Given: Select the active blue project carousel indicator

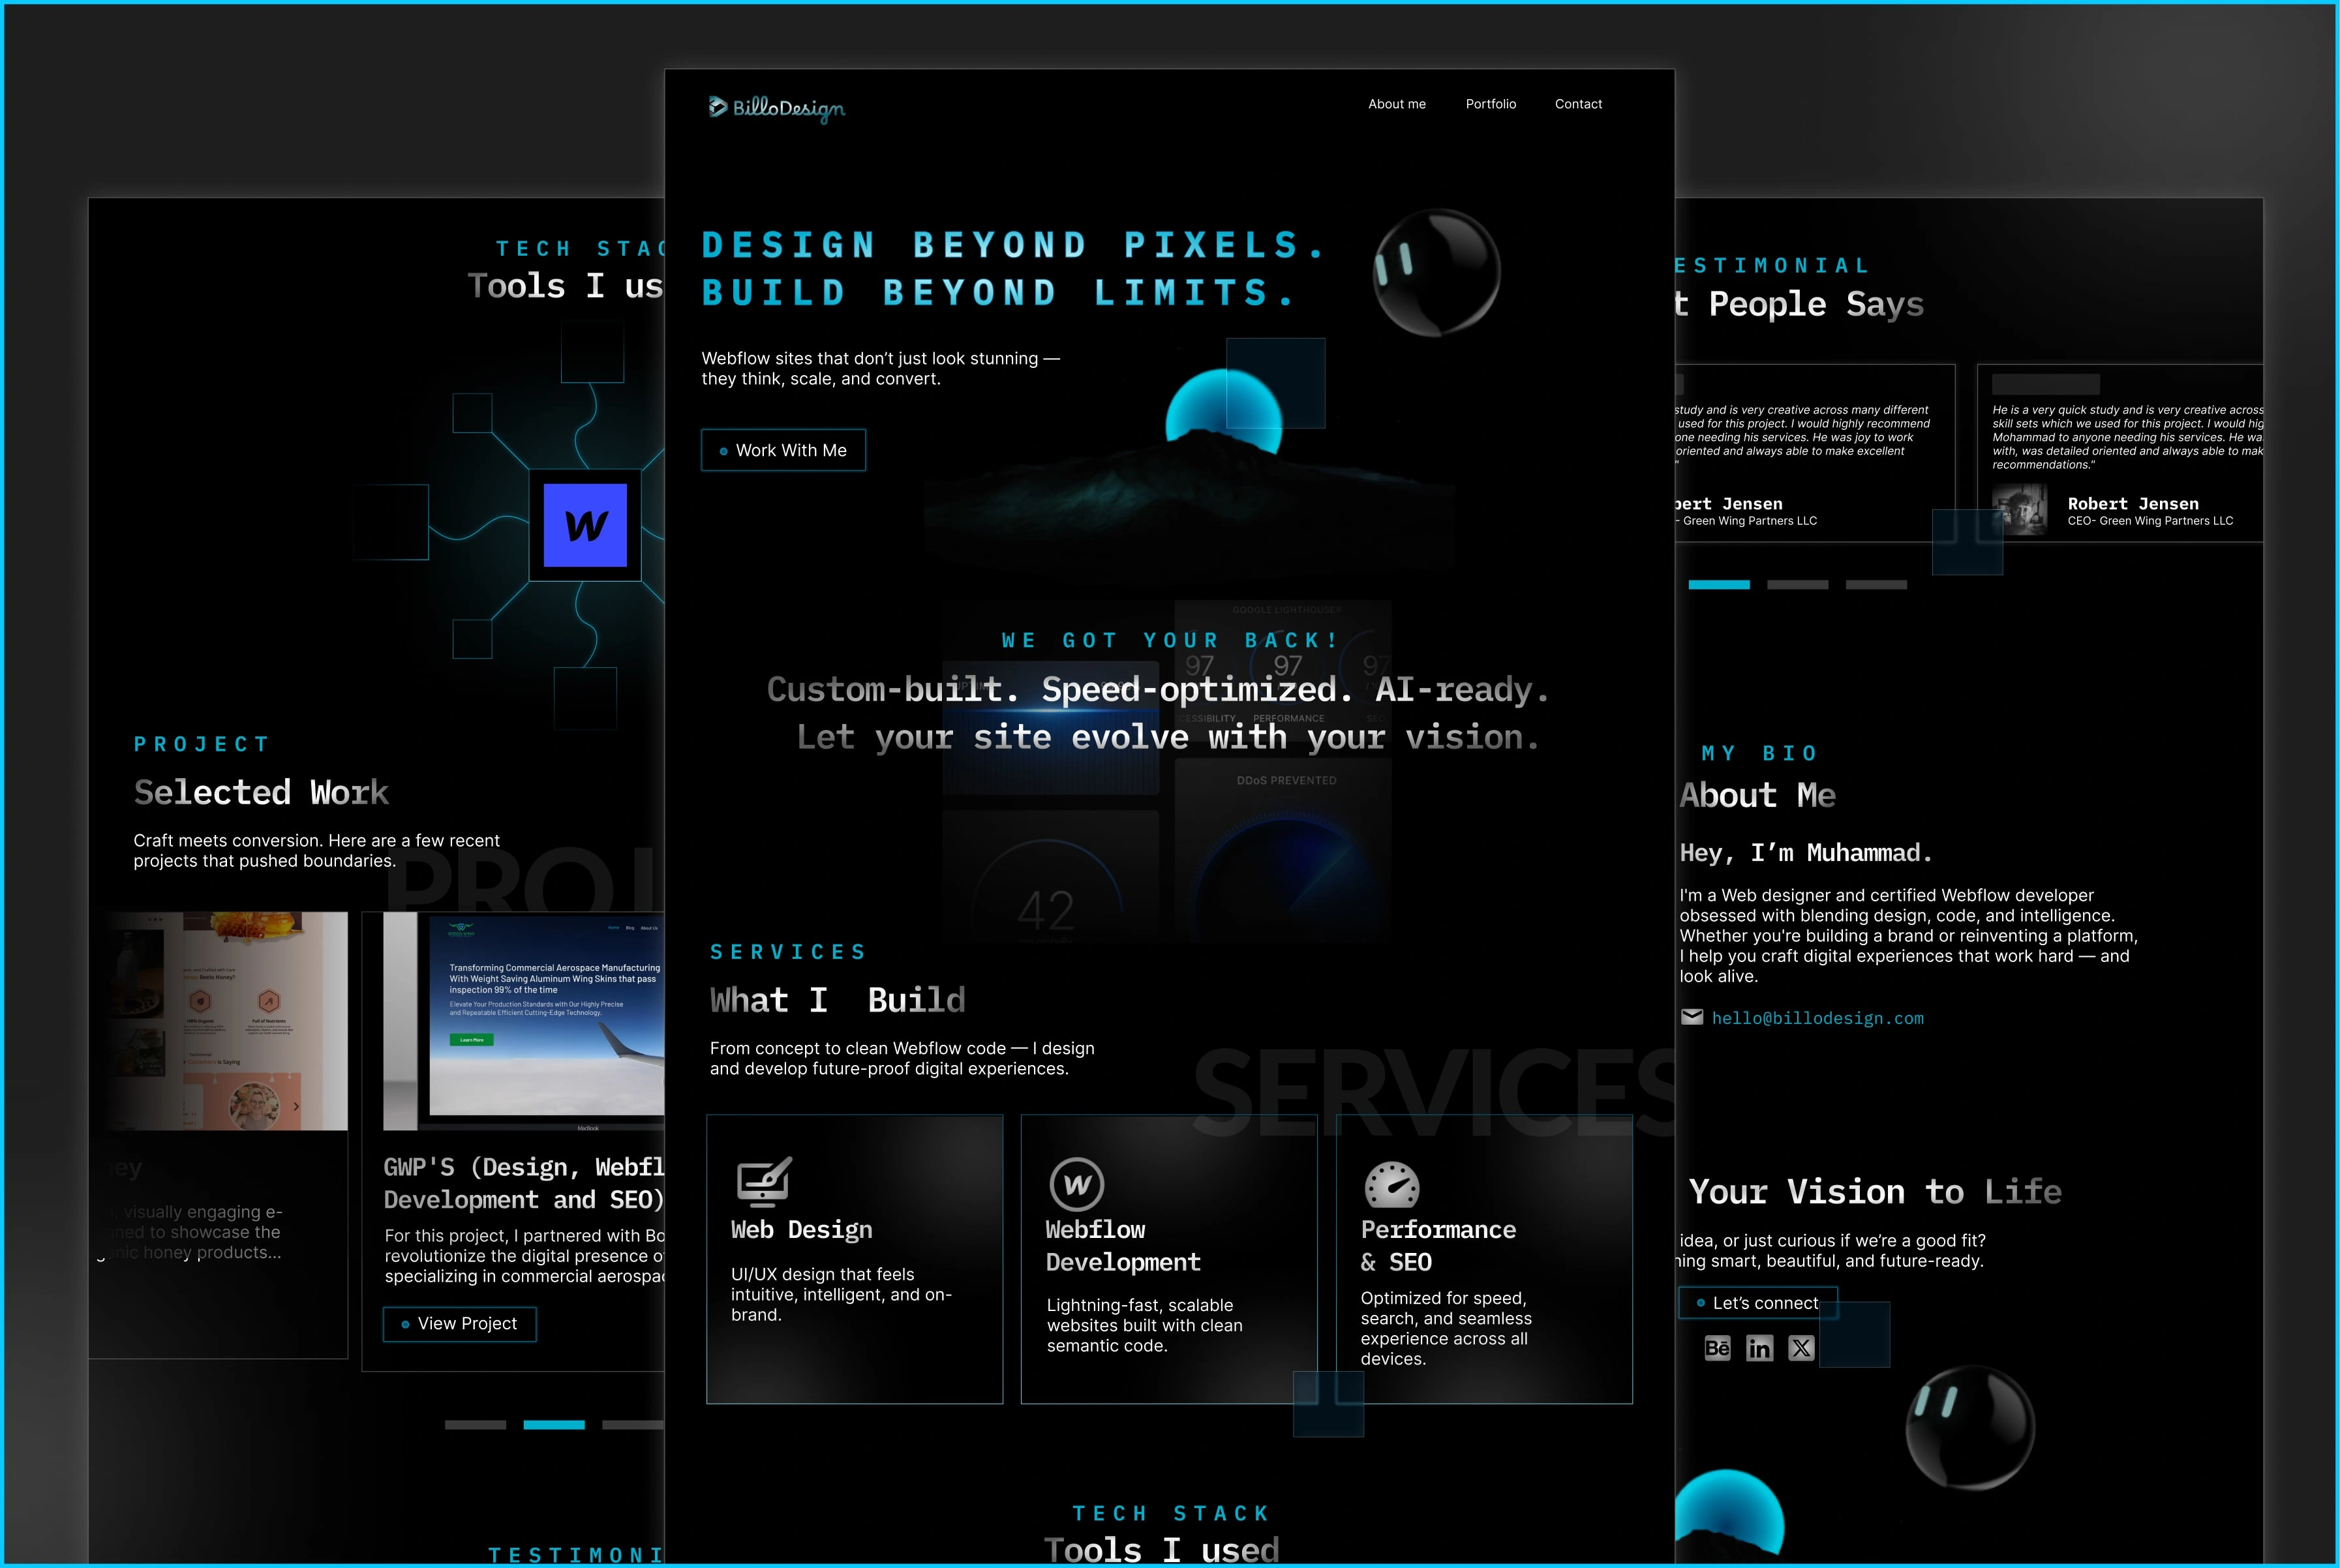Looking at the screenshot, I should pos(554,1424).
